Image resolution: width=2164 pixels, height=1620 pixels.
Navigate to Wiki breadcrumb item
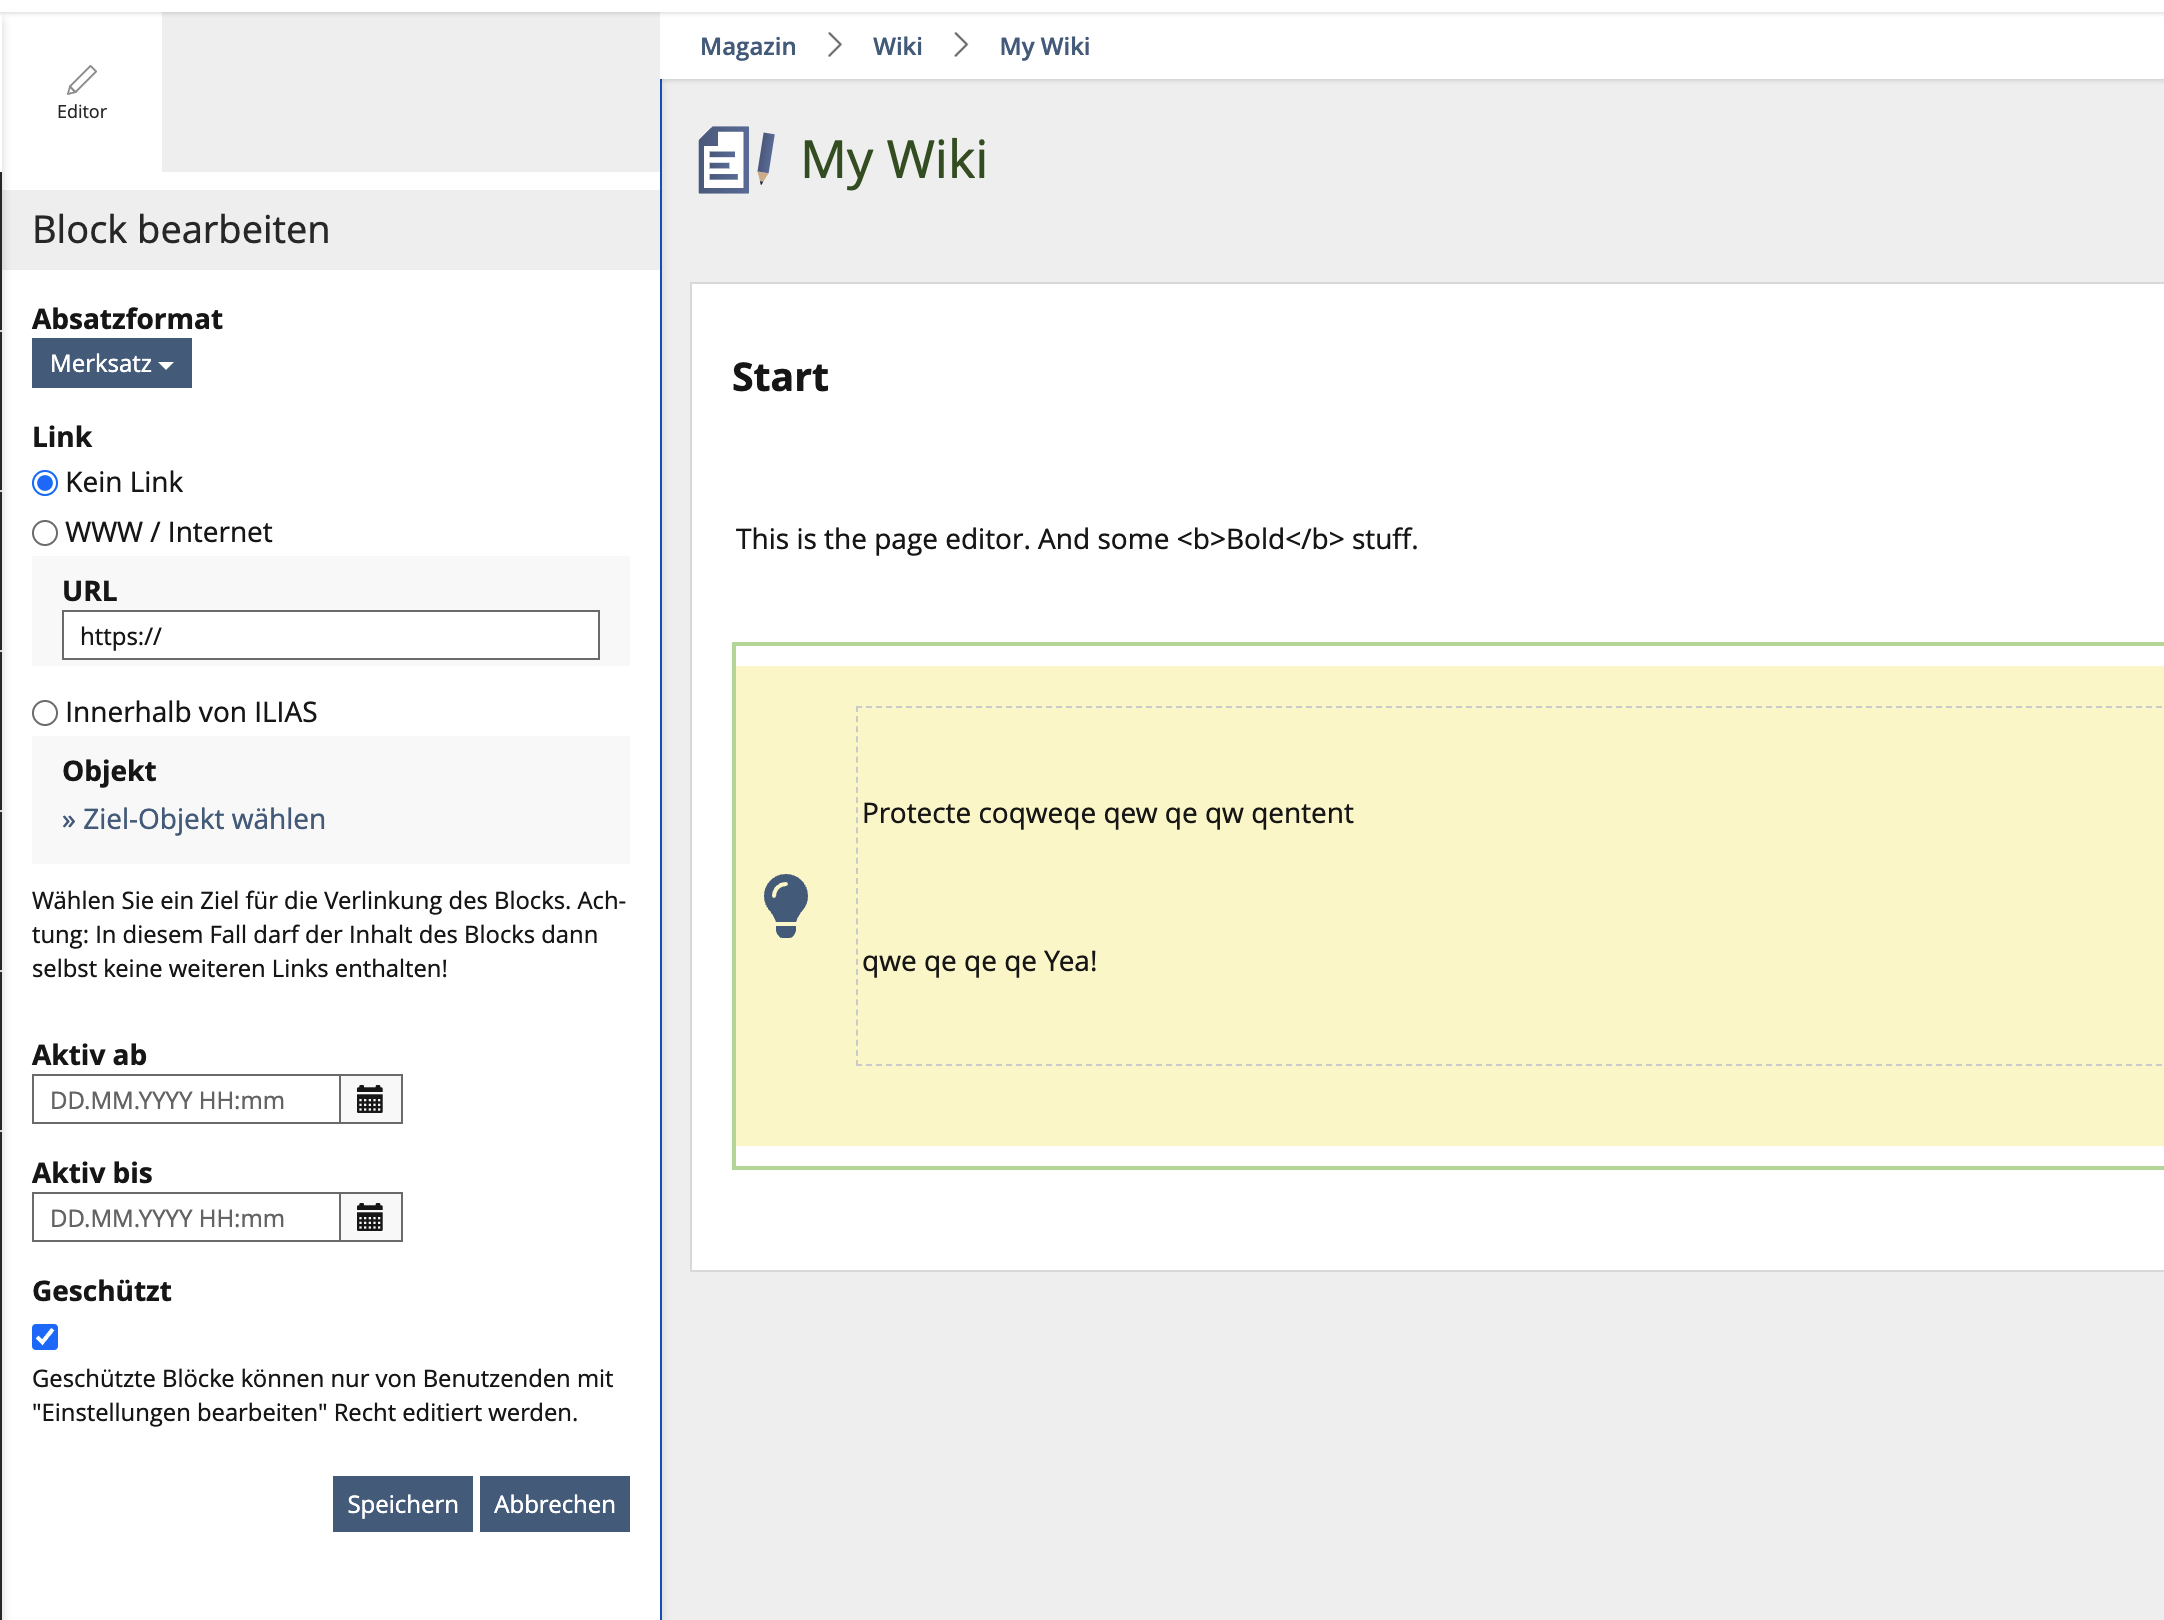[897, 46]
